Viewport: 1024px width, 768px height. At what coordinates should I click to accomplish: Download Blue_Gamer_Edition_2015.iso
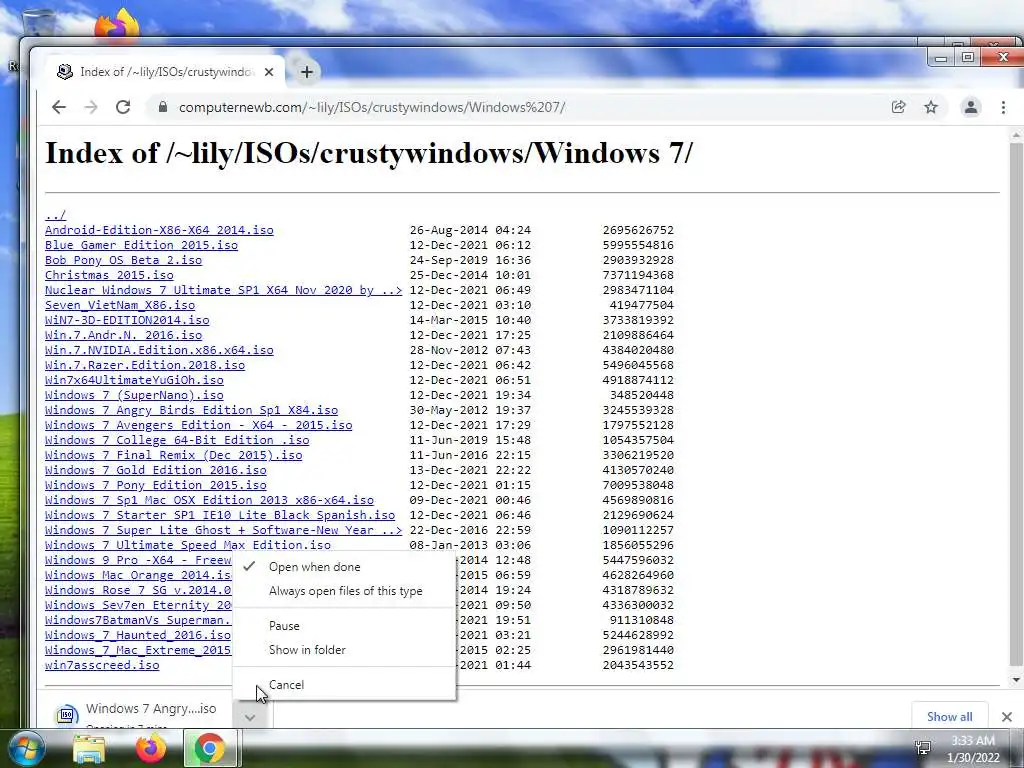tap(142, 245)
